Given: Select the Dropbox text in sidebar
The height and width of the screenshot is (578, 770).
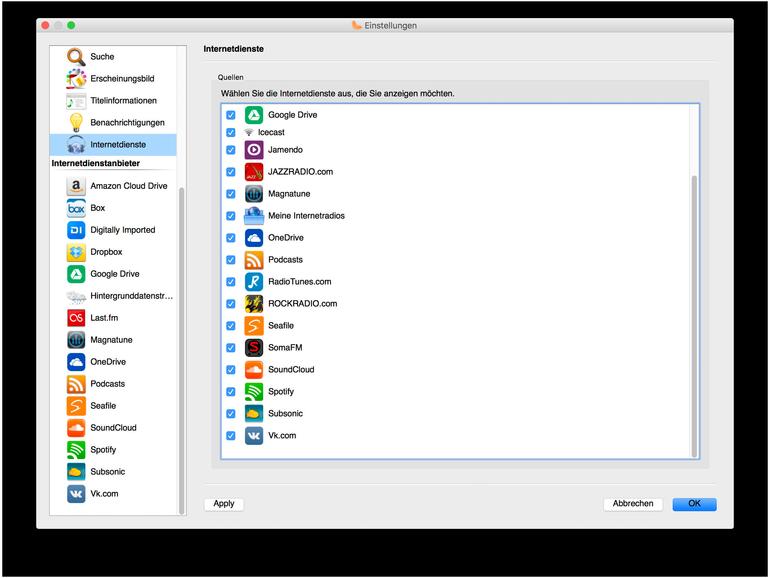Looking at the screenshot, I should click(x=106, y=252).
